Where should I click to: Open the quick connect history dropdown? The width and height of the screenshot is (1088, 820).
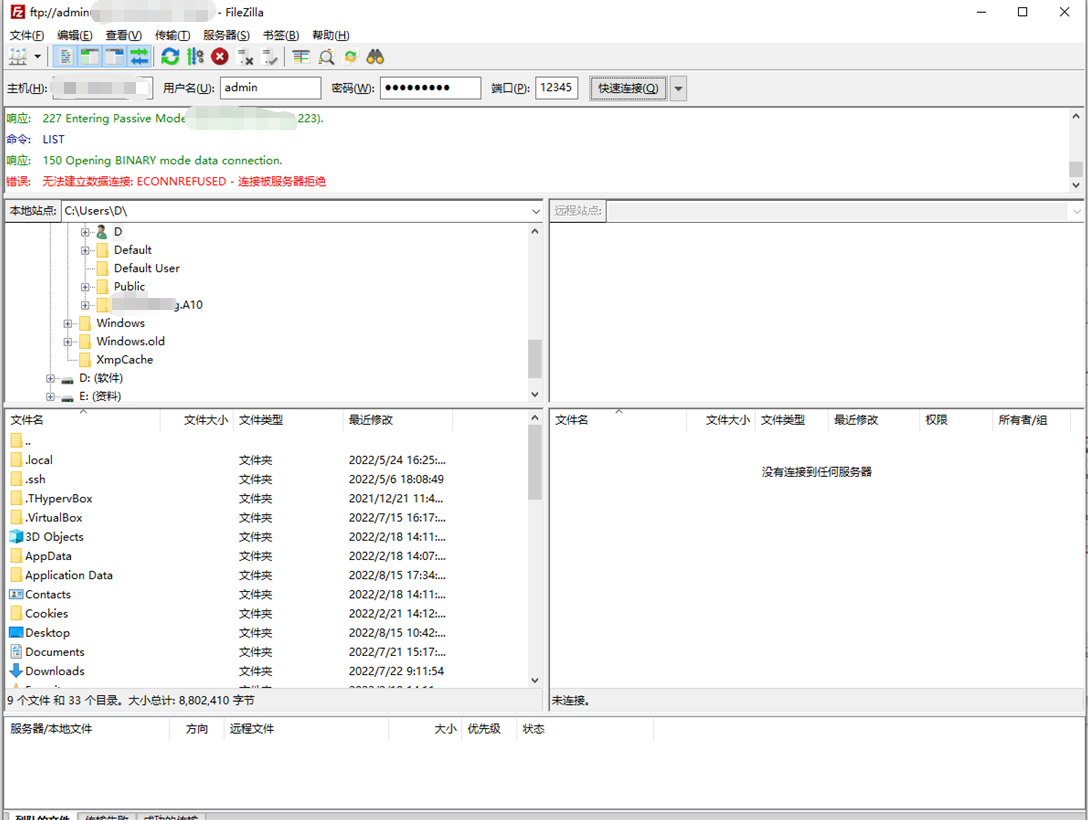[679, 88]
